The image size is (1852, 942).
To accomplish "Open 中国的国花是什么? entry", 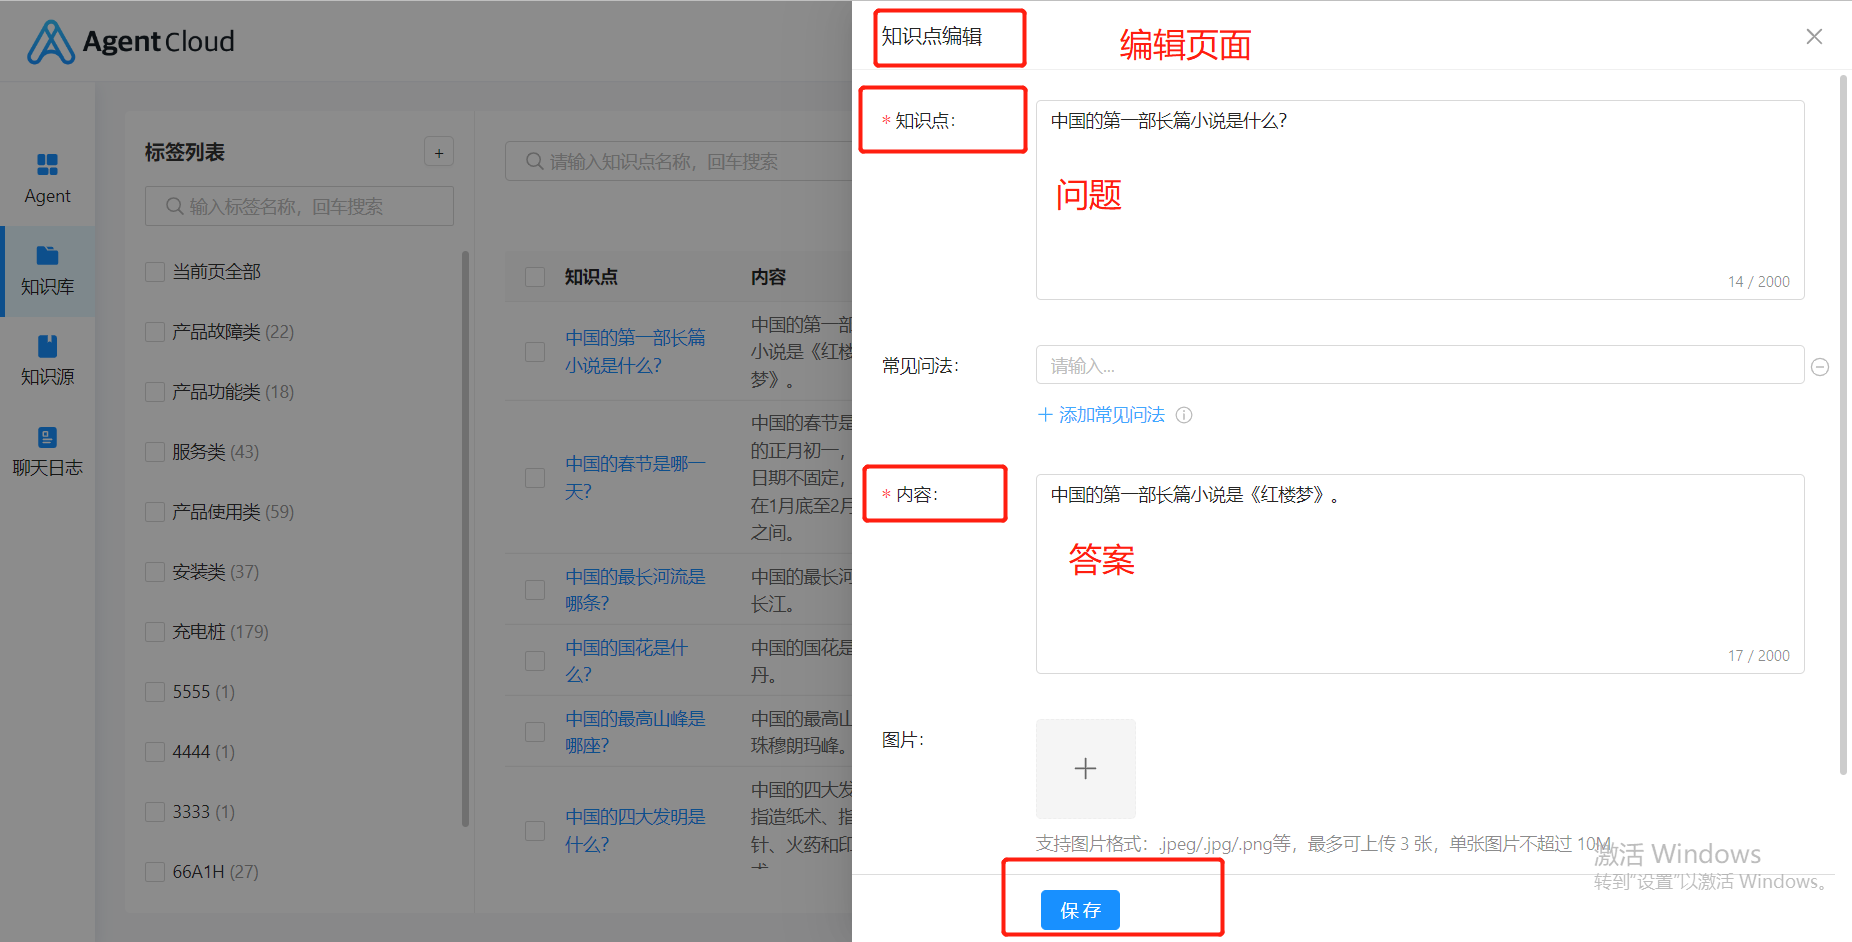I will (x=627, y=661).
